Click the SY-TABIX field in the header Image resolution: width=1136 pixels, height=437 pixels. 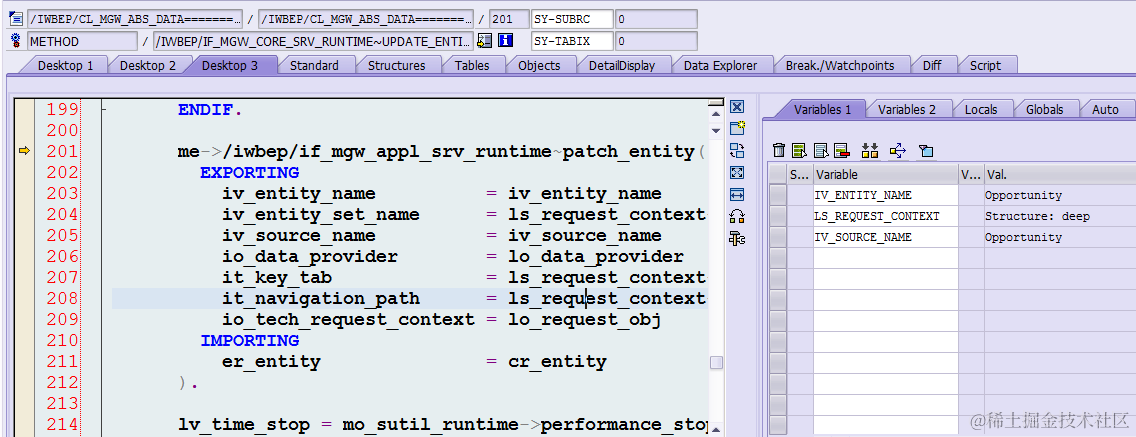pyautogui.click(x=572, y=41)
